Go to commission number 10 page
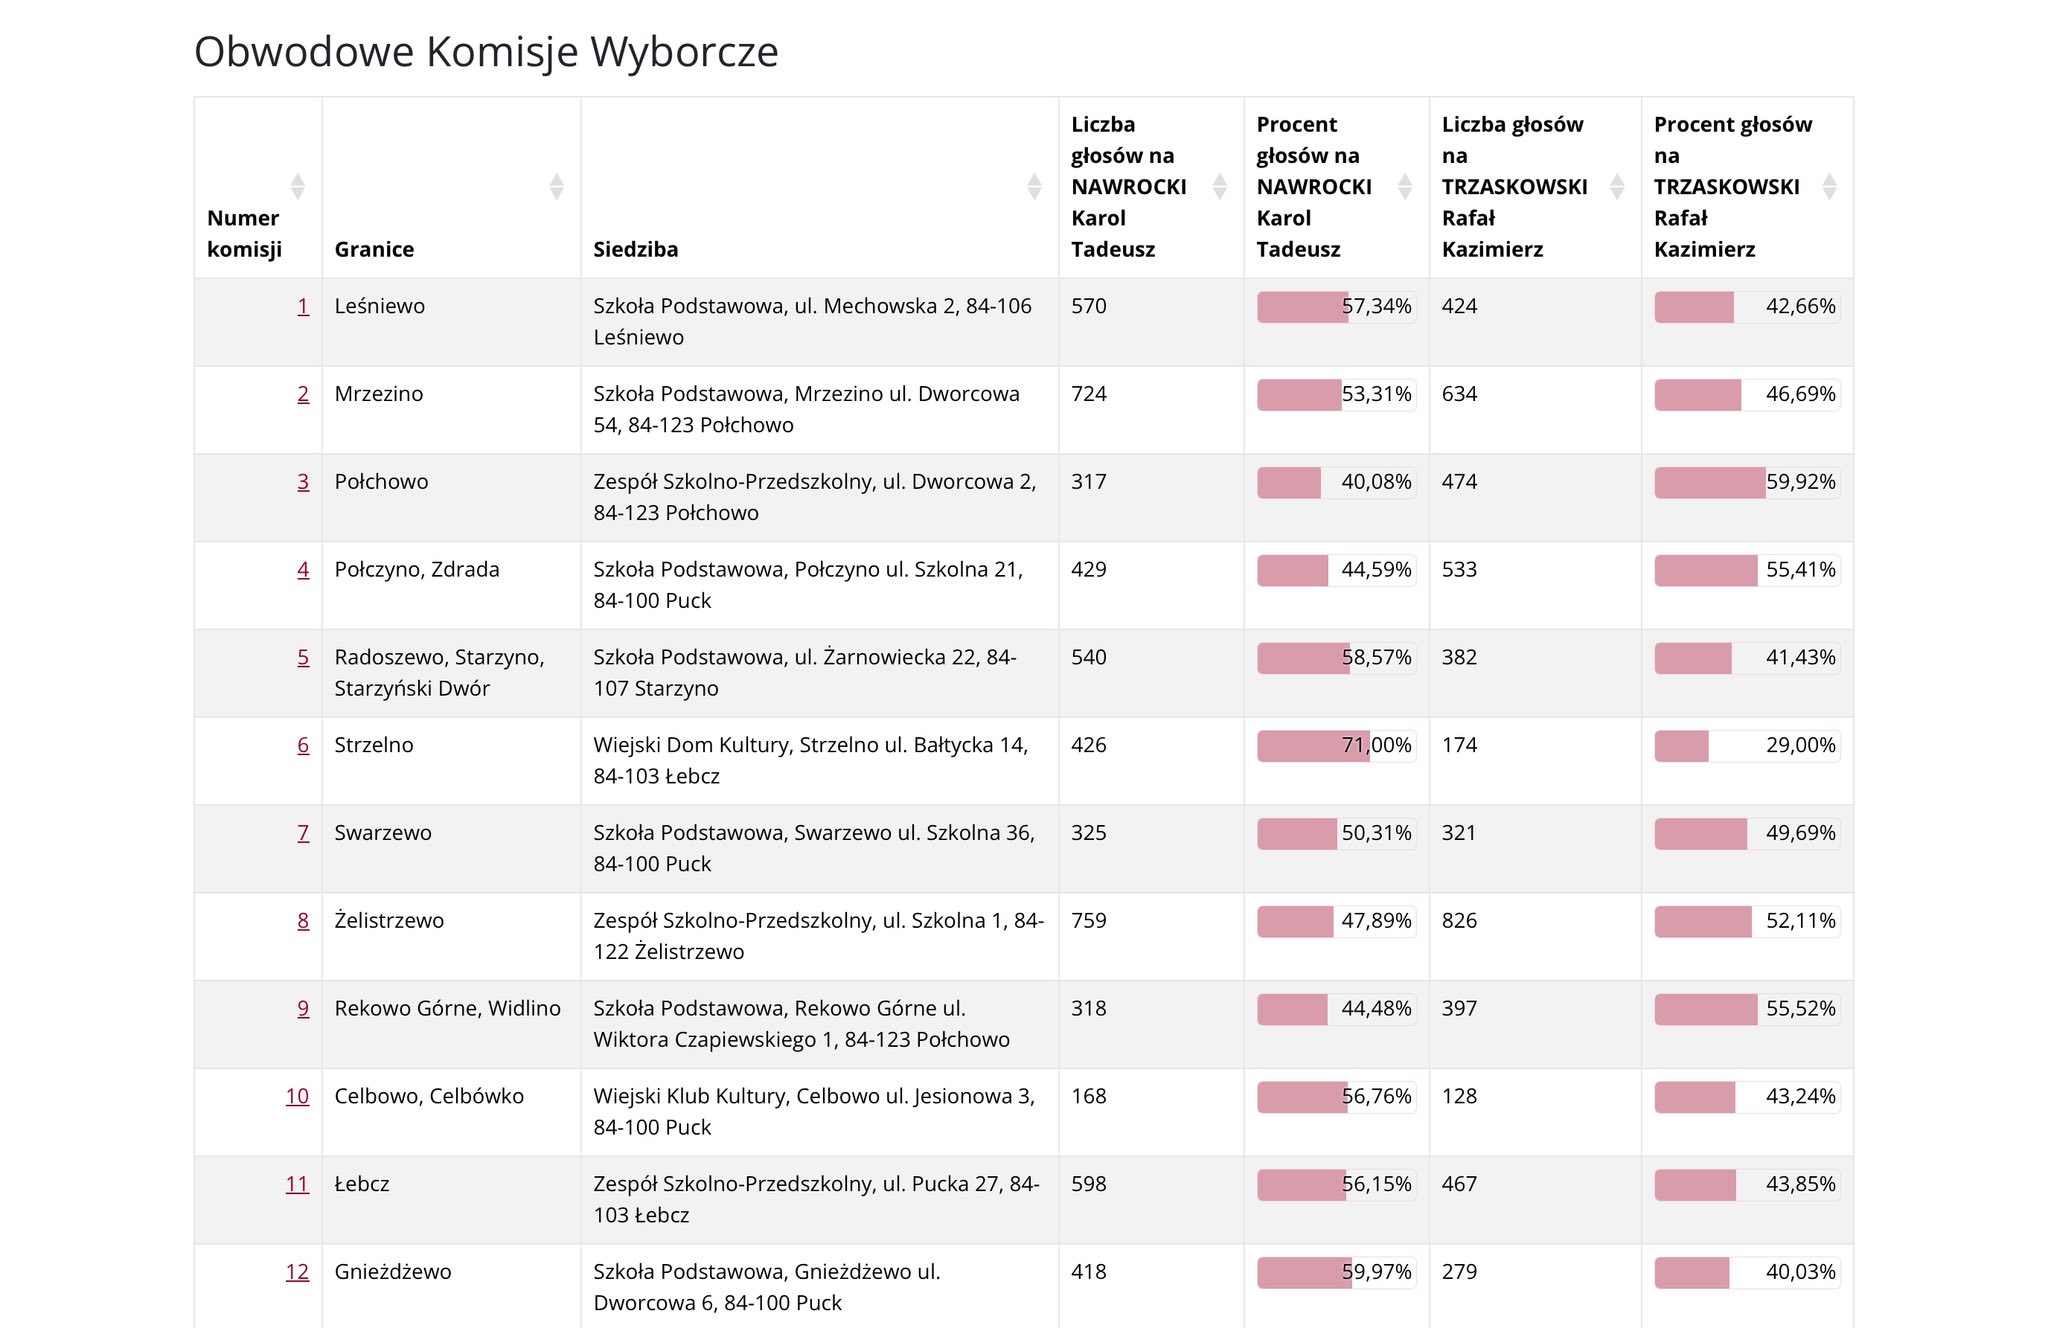Viewport: 2048px width, 1328px height. point(297,1096)
